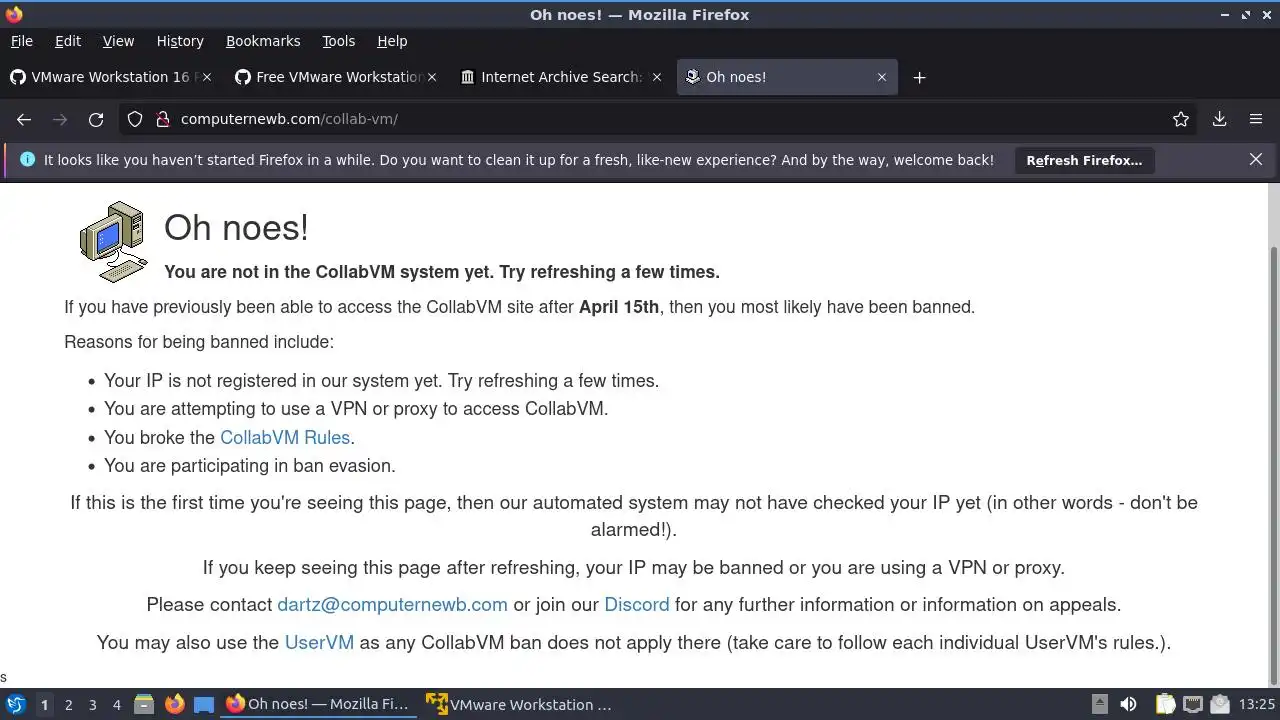
Task: Click the Refresh Firefox… button
Action: pos(1084,160)
